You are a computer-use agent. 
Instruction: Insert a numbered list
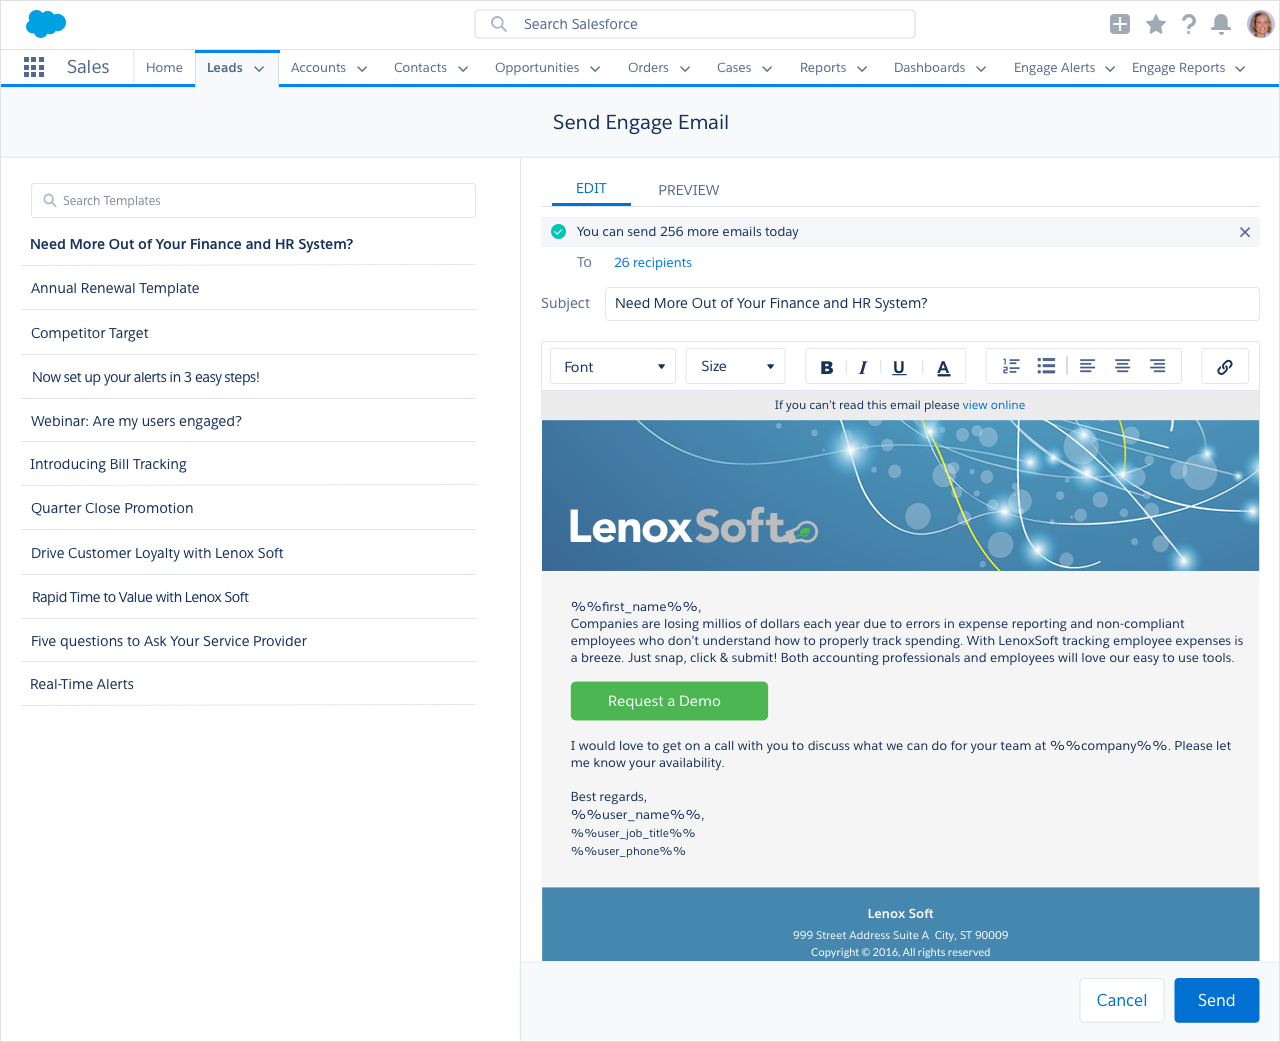coord(1011,366)
